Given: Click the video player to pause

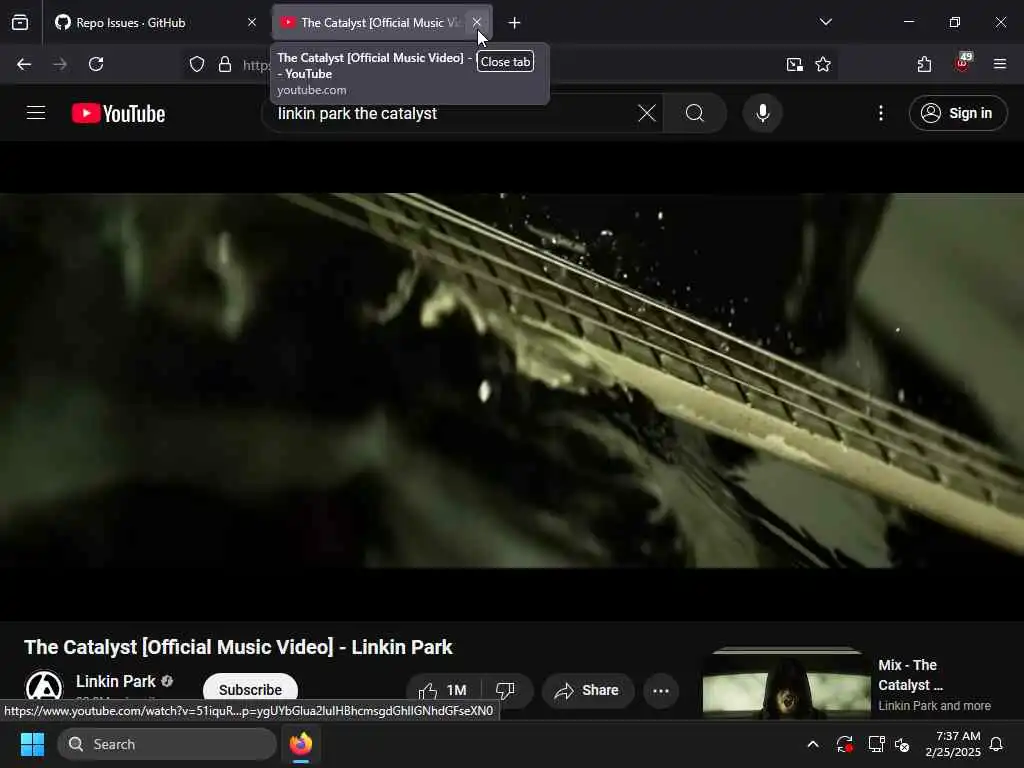Looking at the screenshot, I should (512, 380).
